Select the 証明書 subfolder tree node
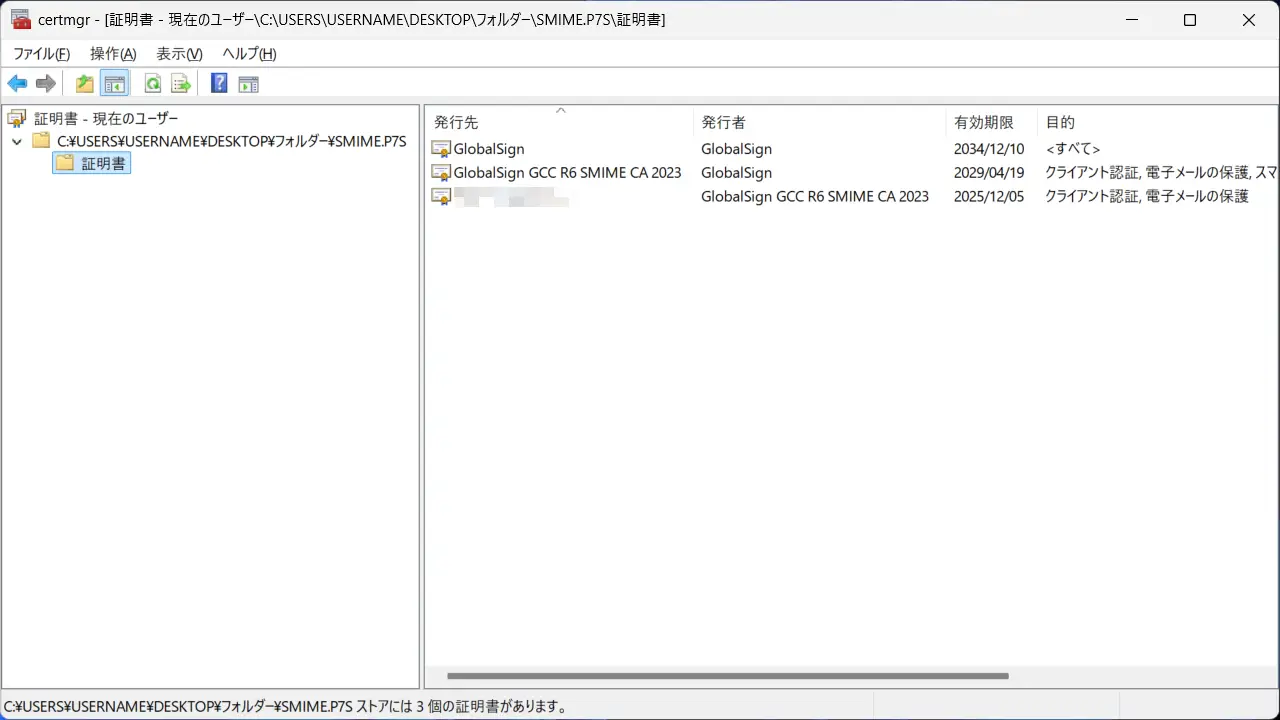 pyautogui.click(x=104, y=163)
